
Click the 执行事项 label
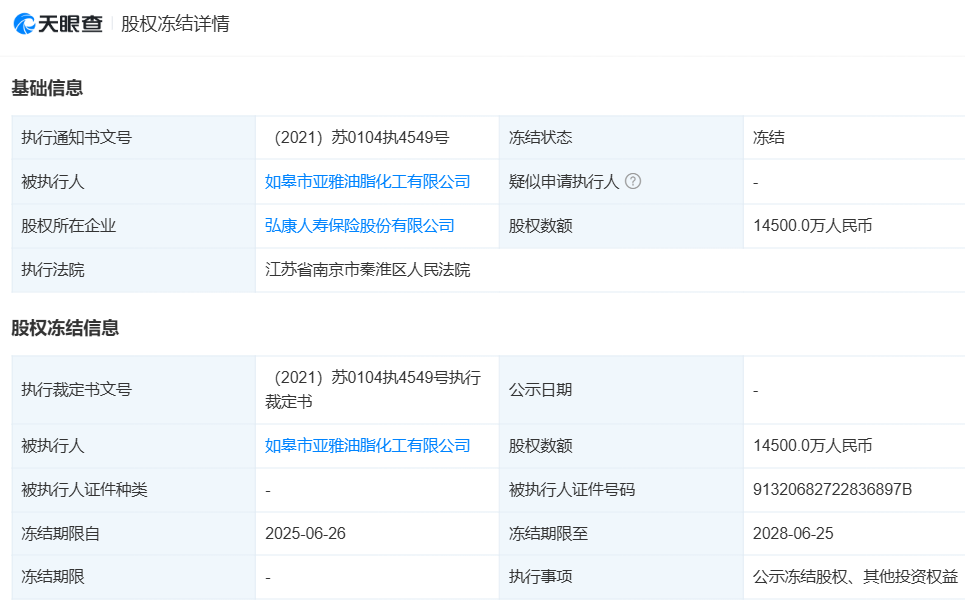point(540,577)
